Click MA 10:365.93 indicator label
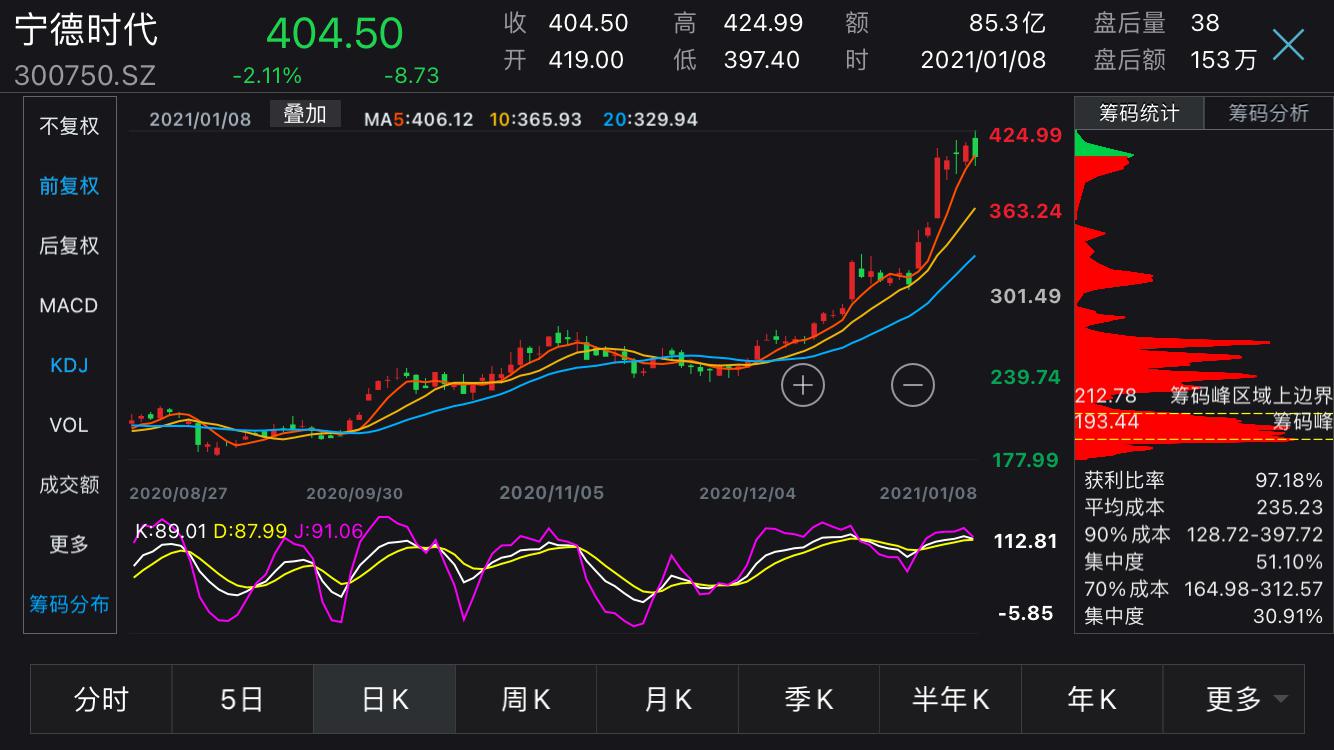 536,119
